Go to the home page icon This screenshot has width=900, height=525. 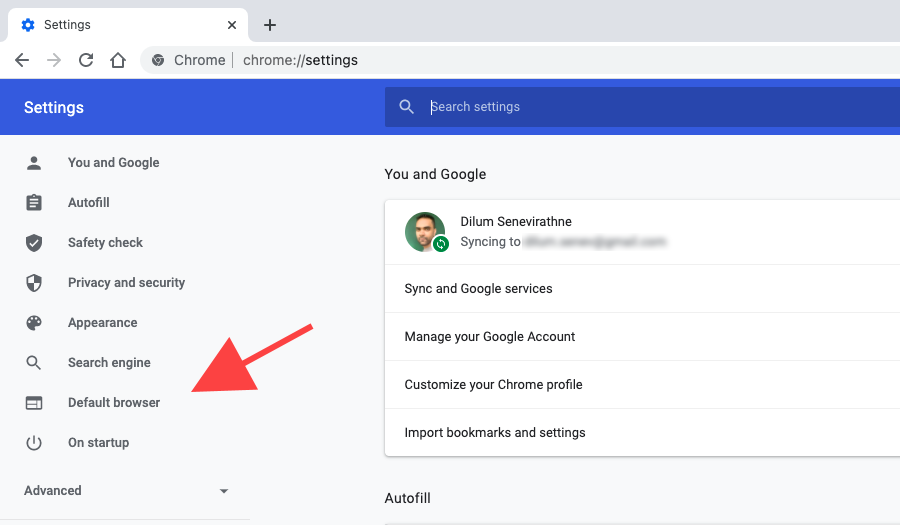pyautogui.click(x=118, y=60)
